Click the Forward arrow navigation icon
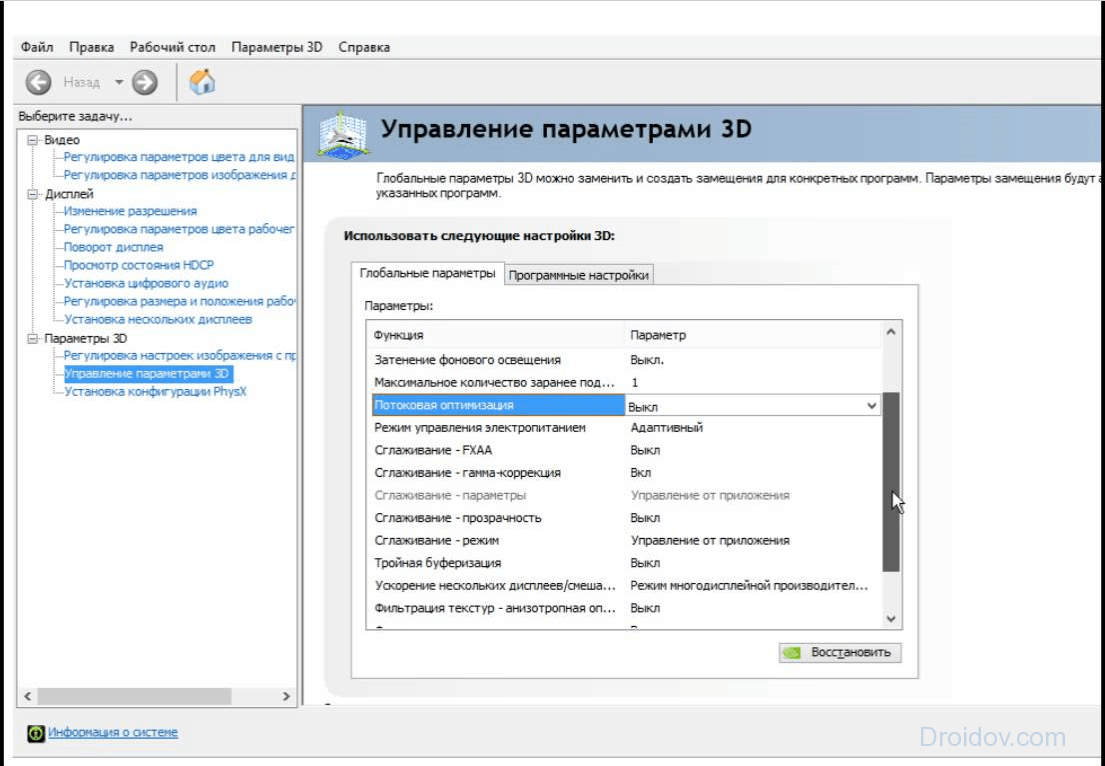 (145, 82)
